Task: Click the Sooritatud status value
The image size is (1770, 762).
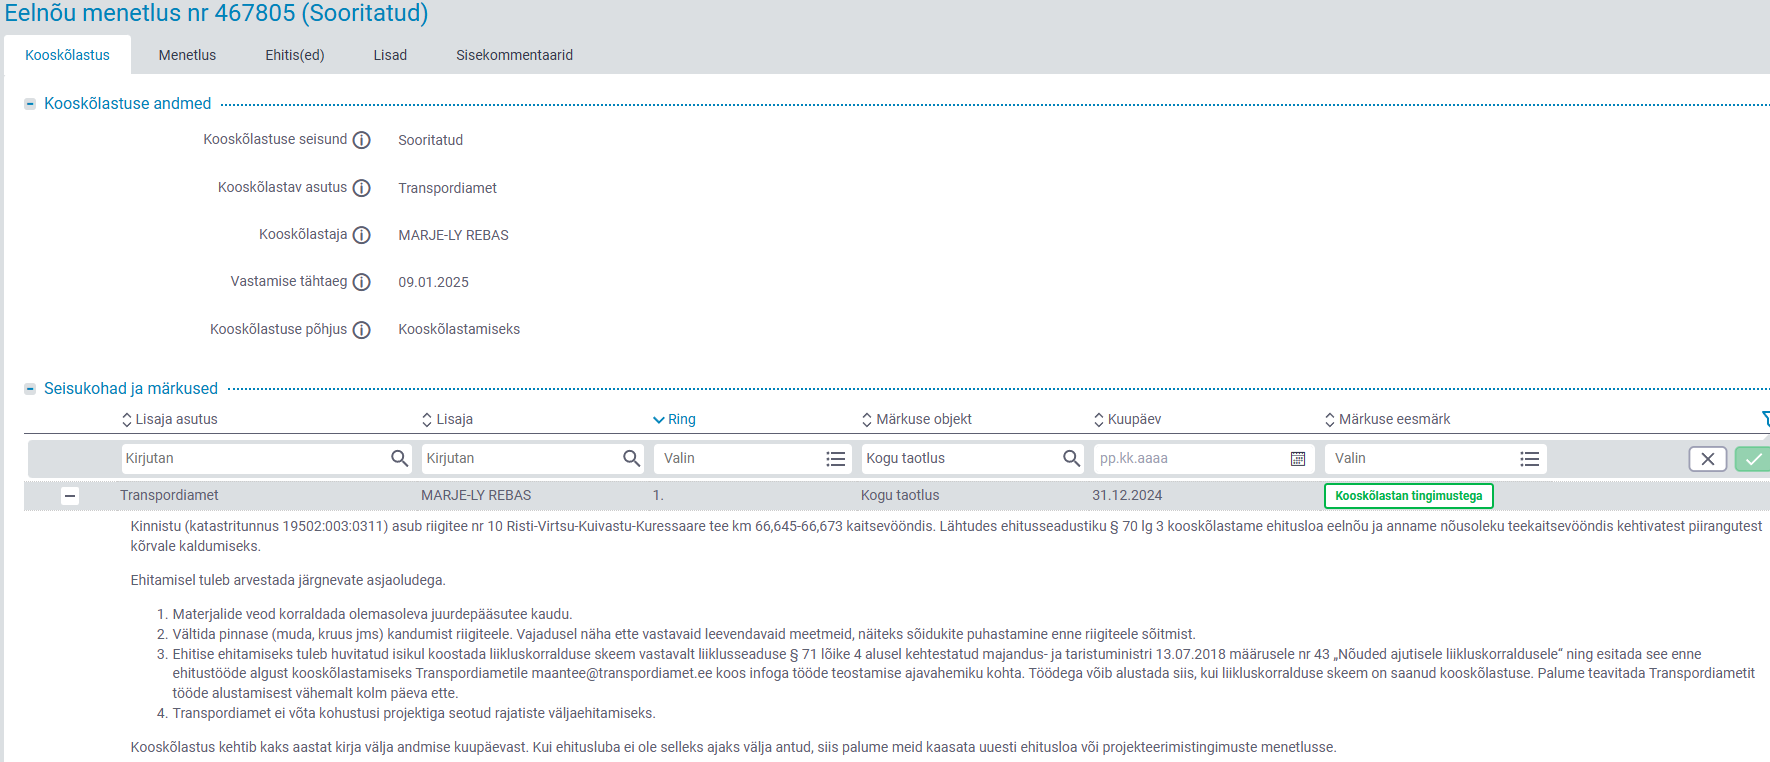Action: coord(431,141)
